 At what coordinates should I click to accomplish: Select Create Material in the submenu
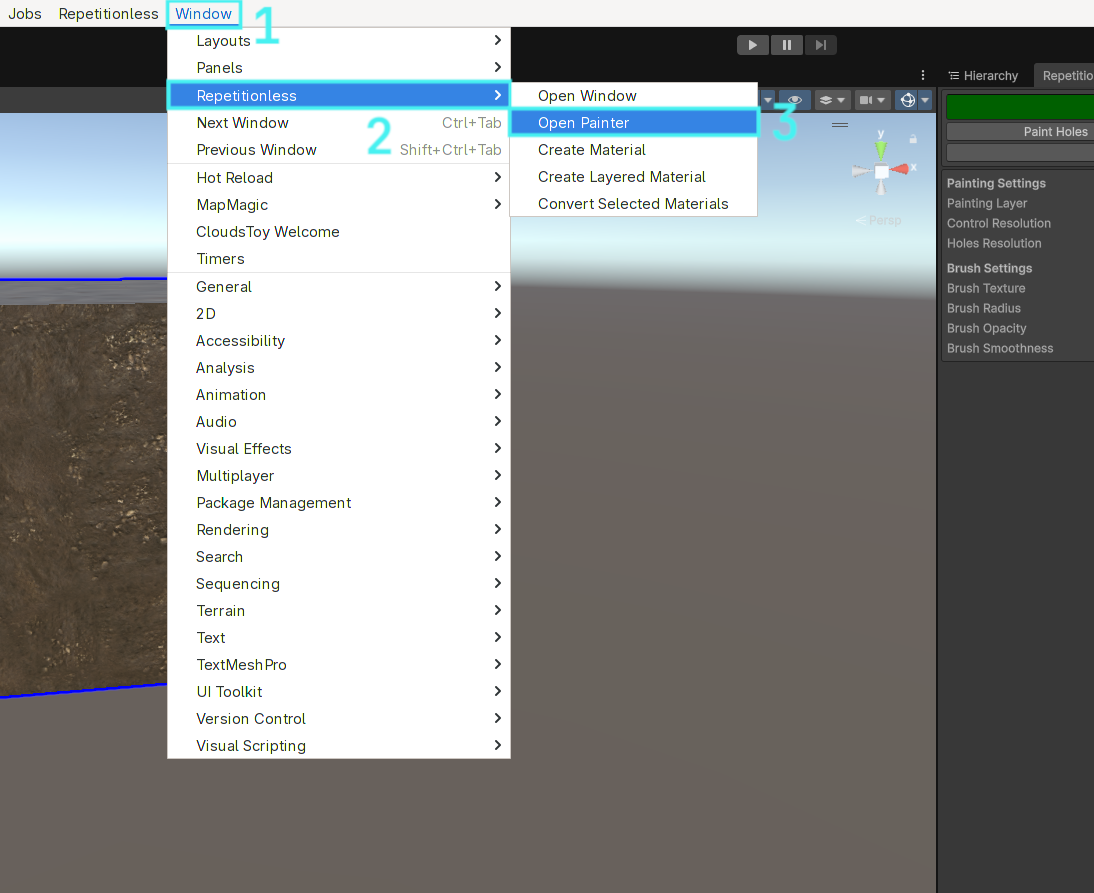click(634, 150)
